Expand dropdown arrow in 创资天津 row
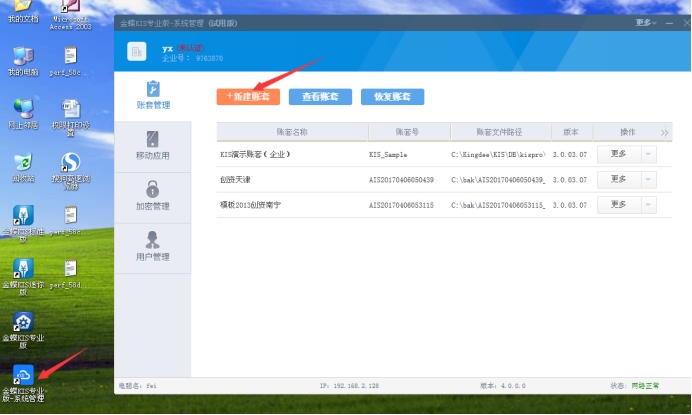This screenshot has height=415, width=692. point(648,179)
